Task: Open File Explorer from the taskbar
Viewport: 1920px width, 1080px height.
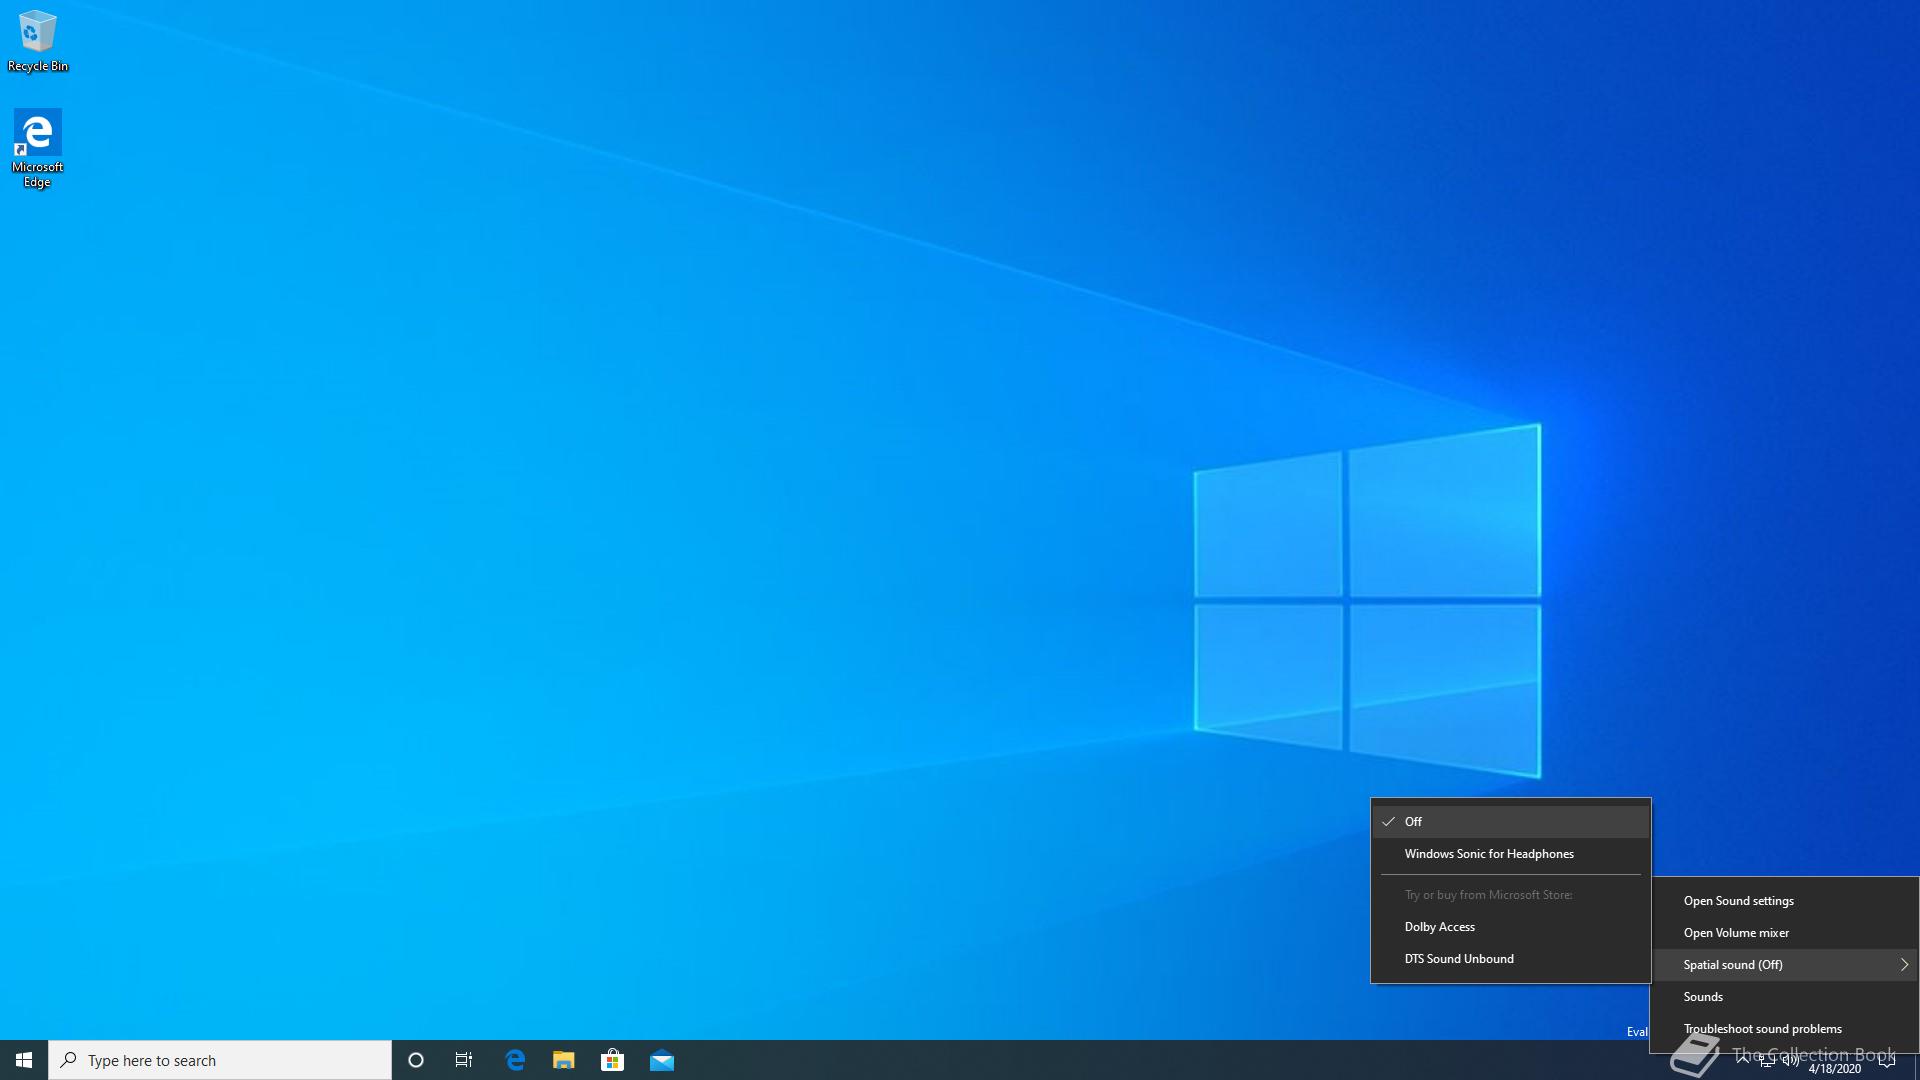Action: point(564,1060)
